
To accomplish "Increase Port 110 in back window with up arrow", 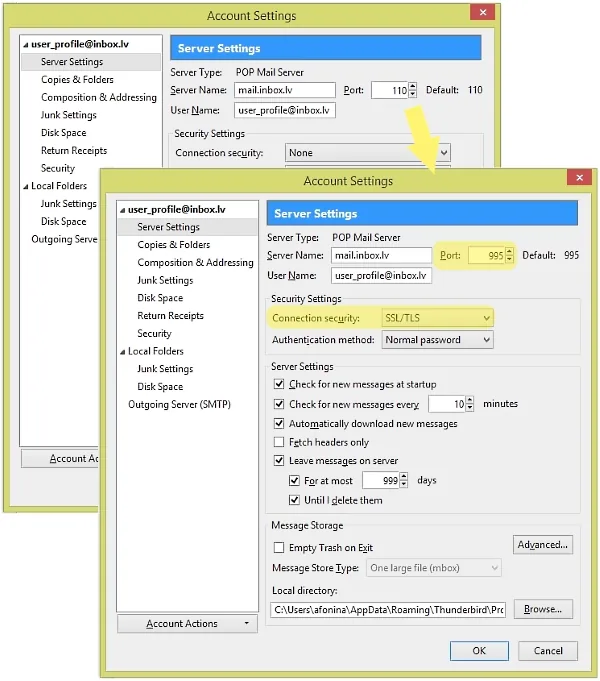I will coord(413,86).
